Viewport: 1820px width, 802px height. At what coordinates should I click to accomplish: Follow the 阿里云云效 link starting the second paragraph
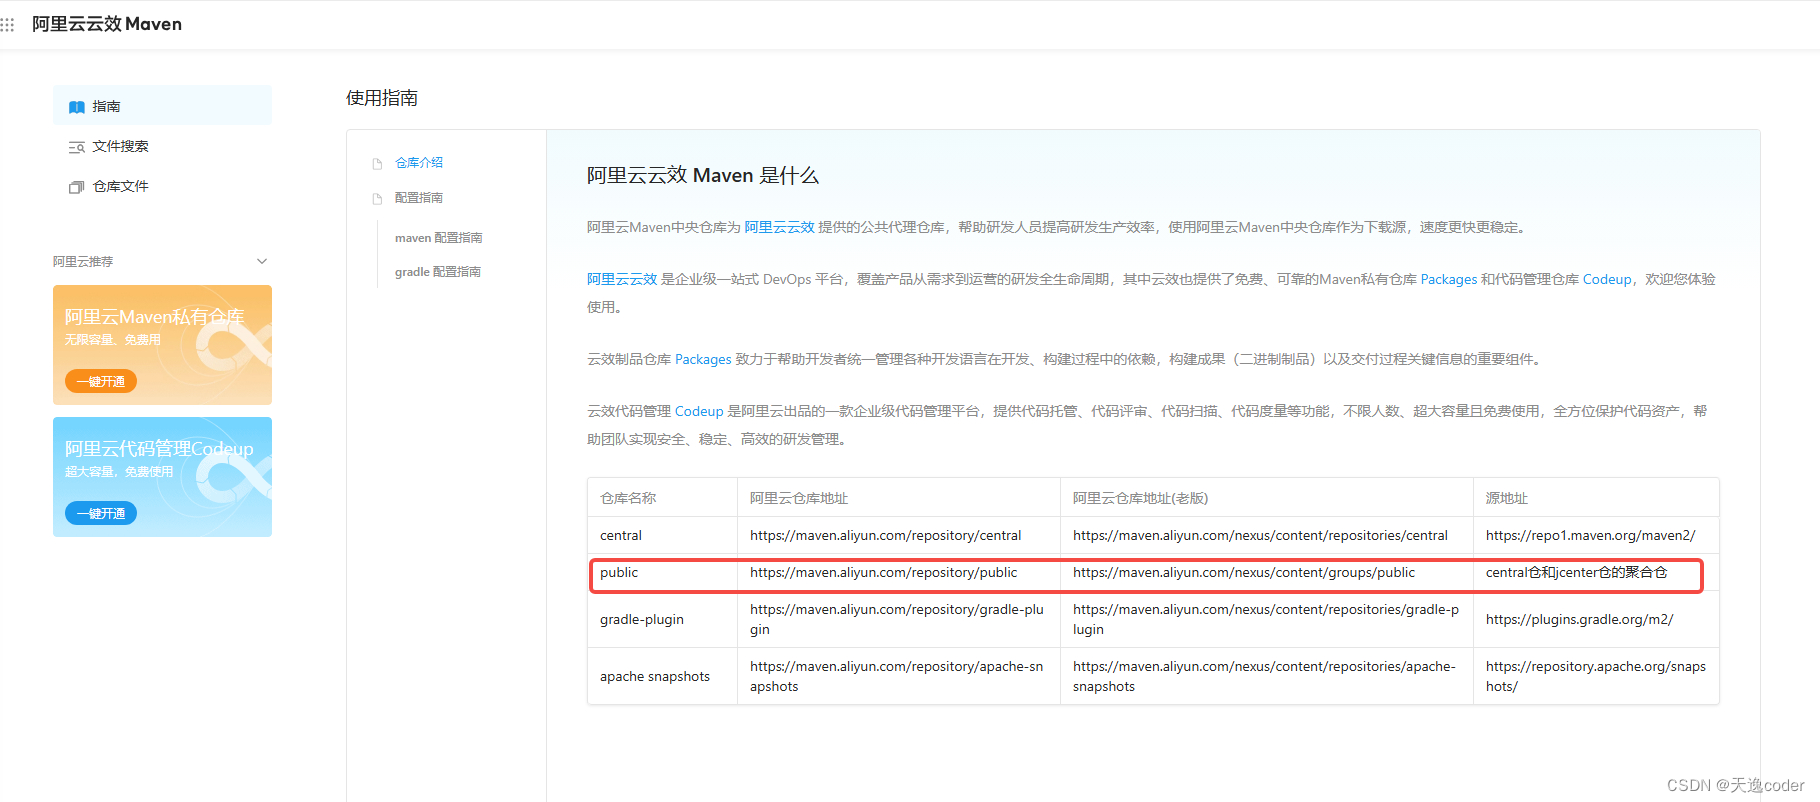[x=622, y=279]
